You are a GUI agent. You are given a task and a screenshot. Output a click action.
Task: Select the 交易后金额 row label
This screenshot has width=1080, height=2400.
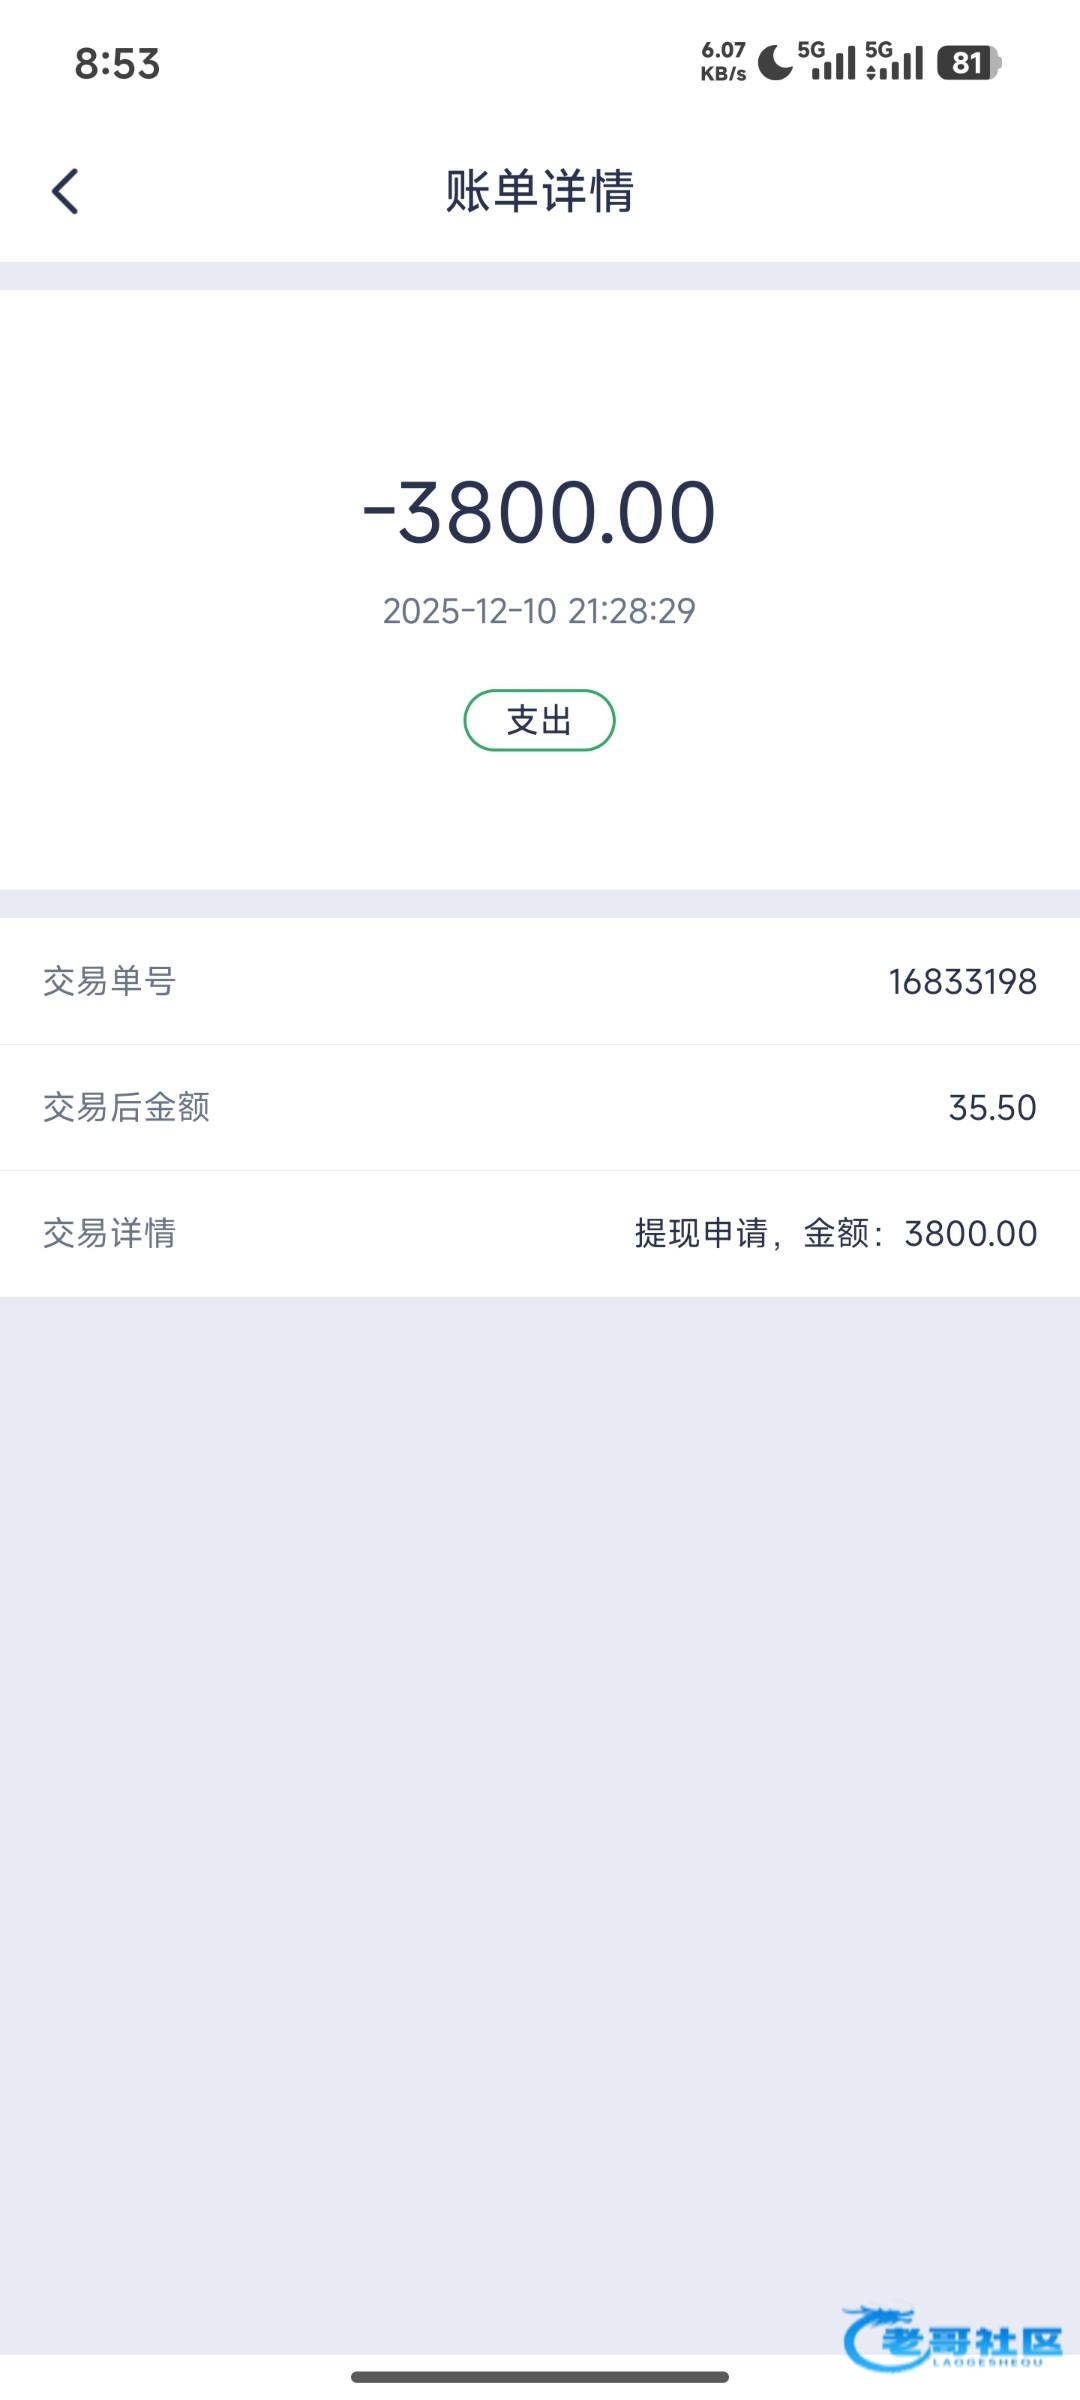(x=126, y=1108)
